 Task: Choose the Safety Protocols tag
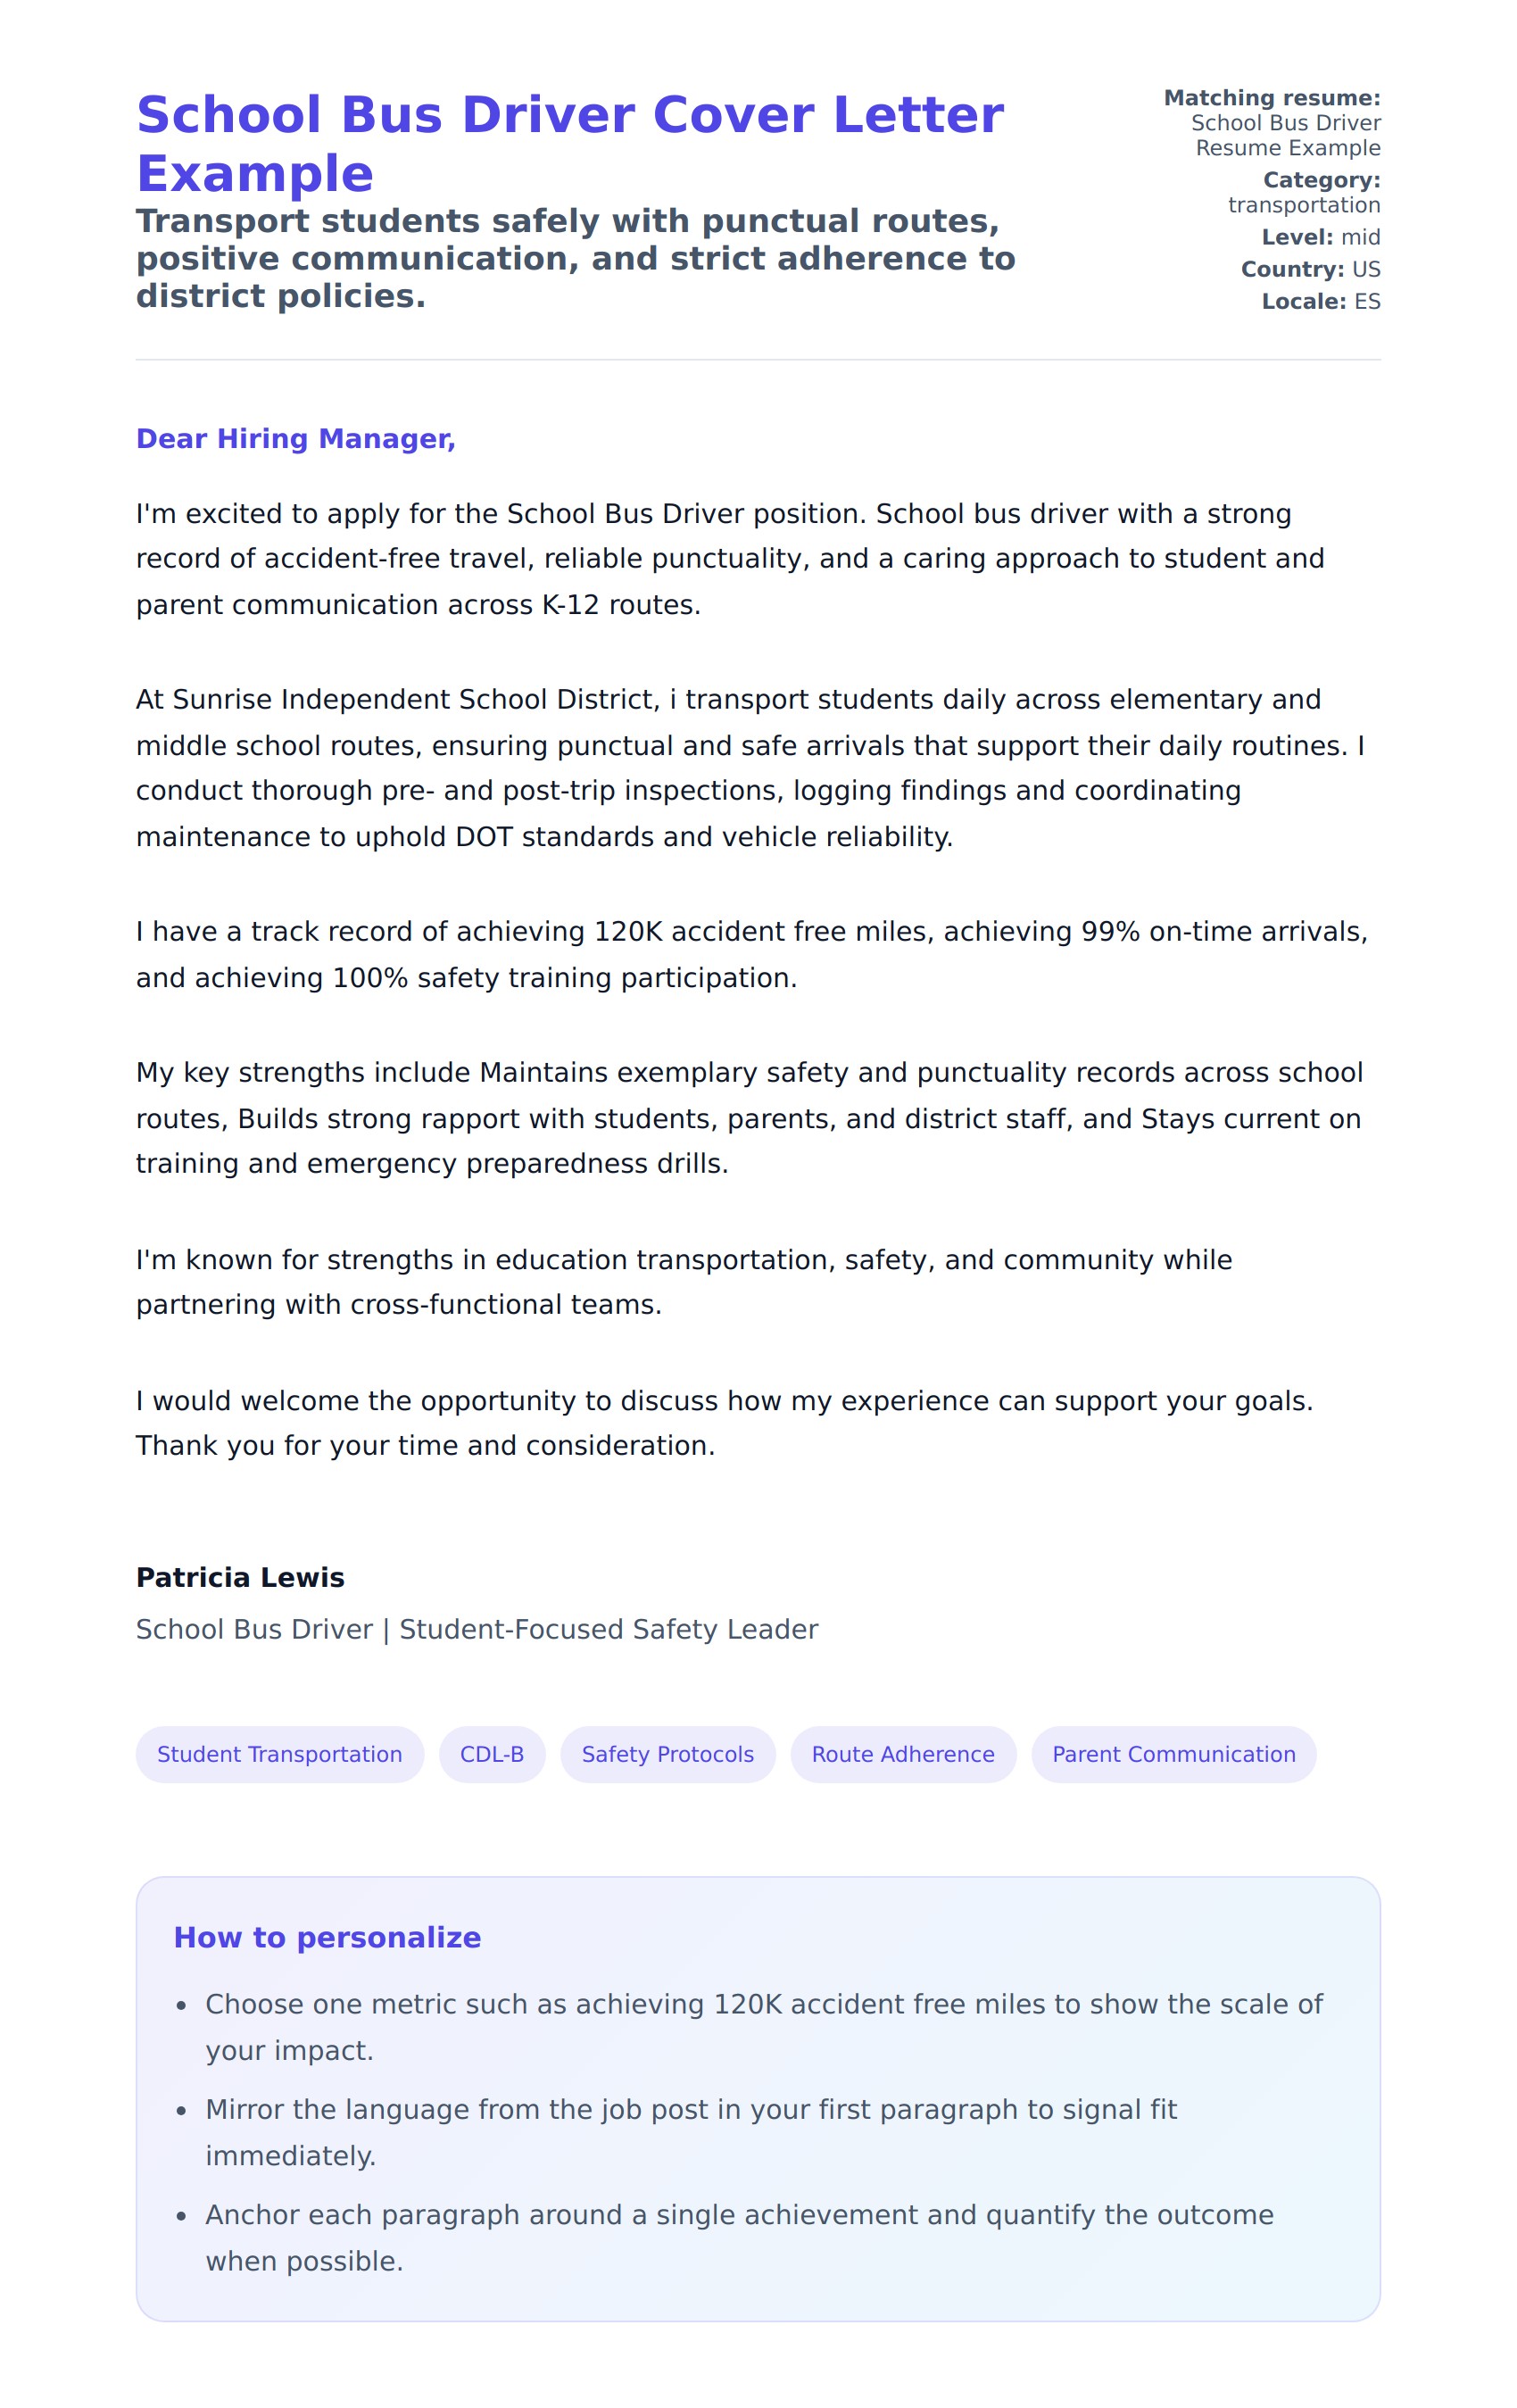click(667, 1754)
